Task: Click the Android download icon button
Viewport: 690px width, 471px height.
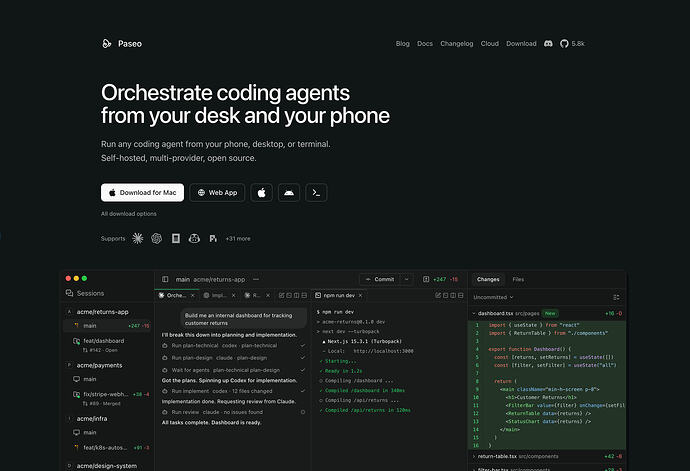Action: 289,193
